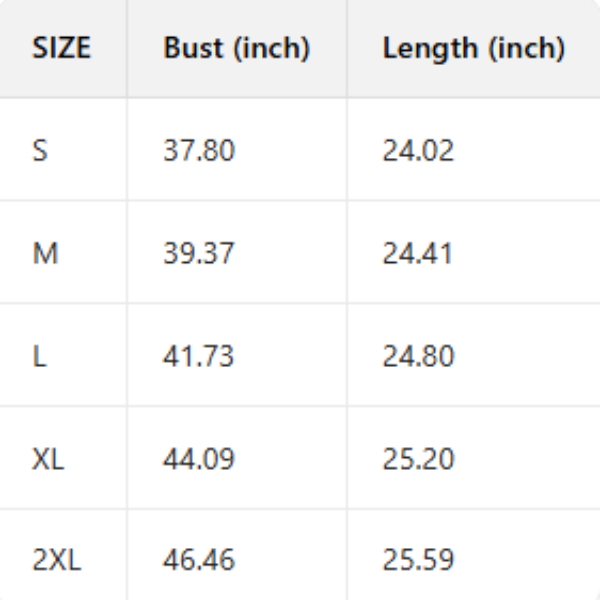Select length value 25.59
The image size is (600, 600).
tap(418, 560)
